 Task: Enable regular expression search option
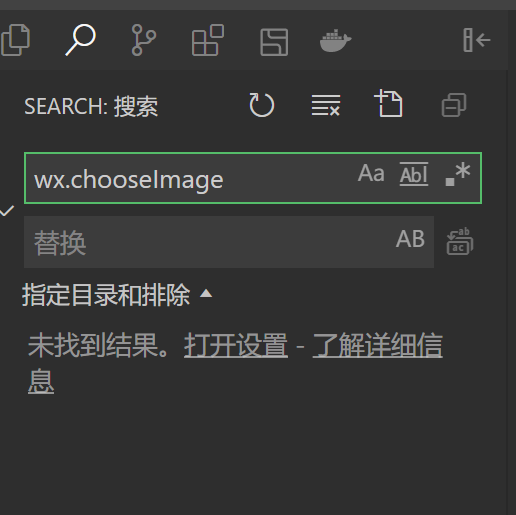(458, 174)
